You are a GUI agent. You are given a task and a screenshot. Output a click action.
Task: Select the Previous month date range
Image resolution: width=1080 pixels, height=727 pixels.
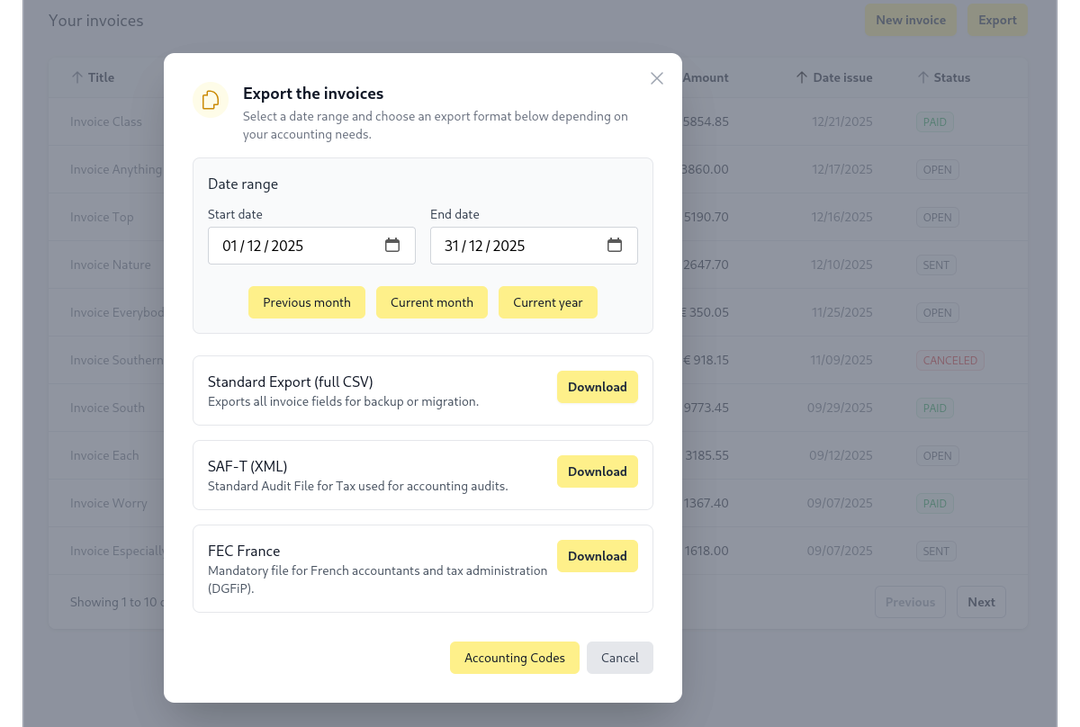coord(306,302)
